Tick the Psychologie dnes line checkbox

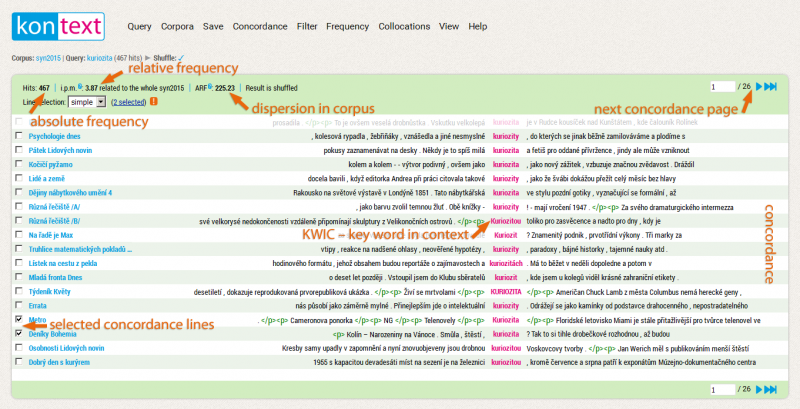(20, 136)
